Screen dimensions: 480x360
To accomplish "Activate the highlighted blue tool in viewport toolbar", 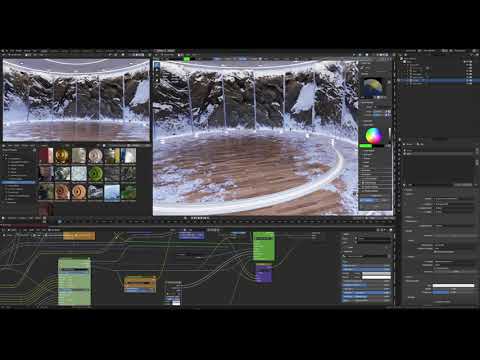I will click(x=157, y=66).
